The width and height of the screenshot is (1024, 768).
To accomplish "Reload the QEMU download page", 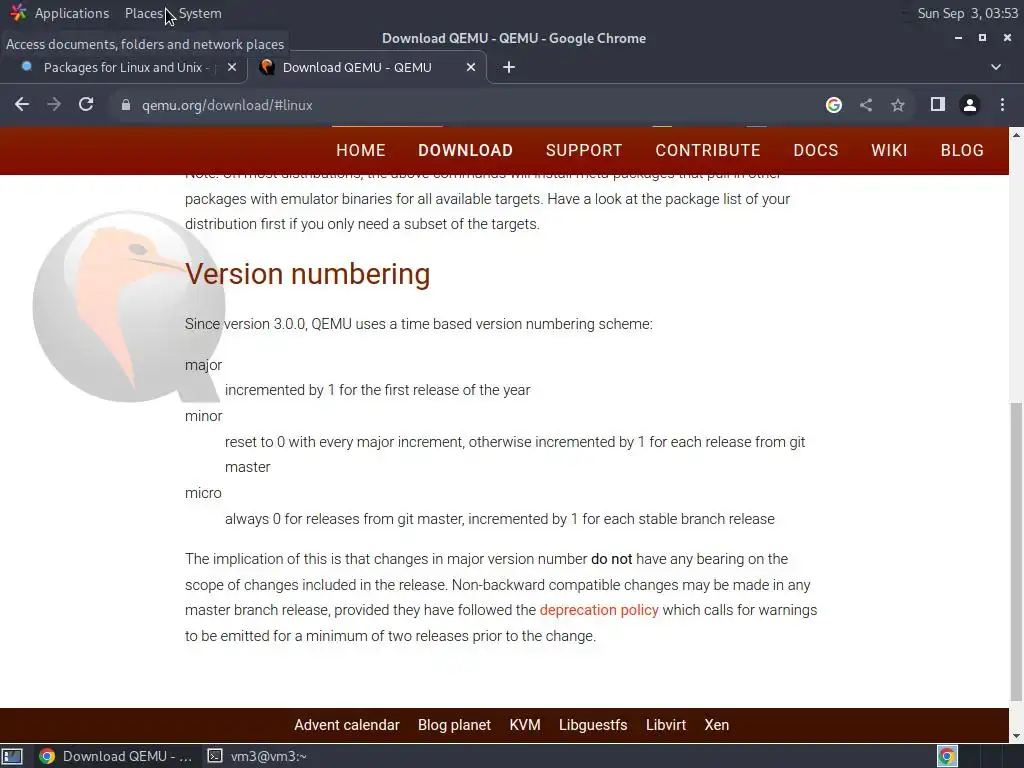I will click(x=86, y=104).
